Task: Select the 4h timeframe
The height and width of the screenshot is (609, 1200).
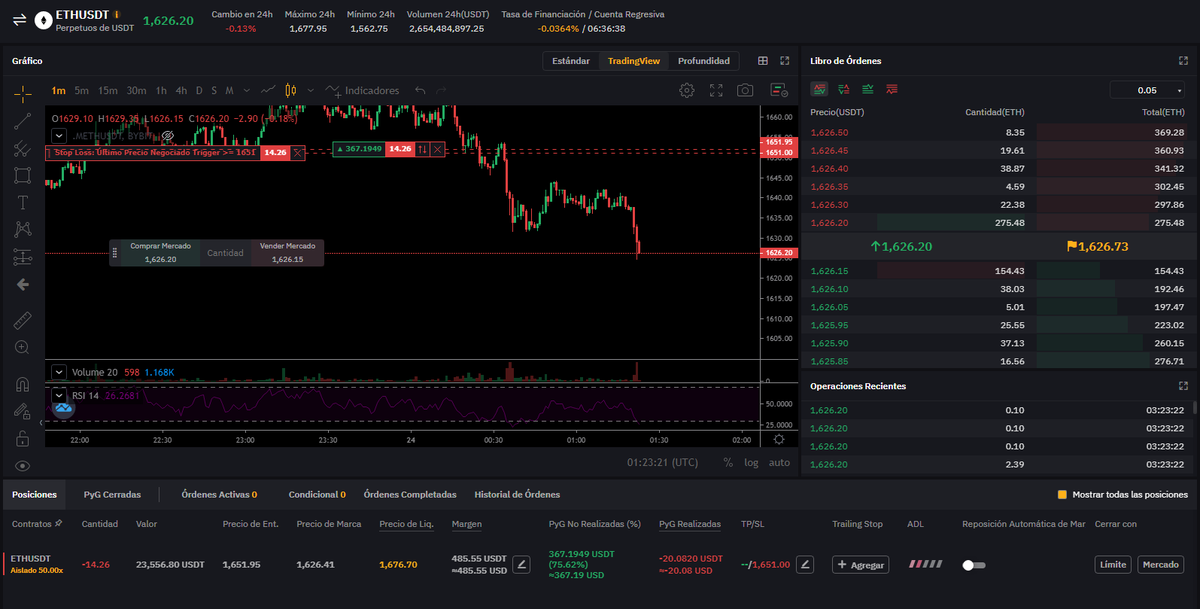Action: pyautogui.click(x=181, y=91)
